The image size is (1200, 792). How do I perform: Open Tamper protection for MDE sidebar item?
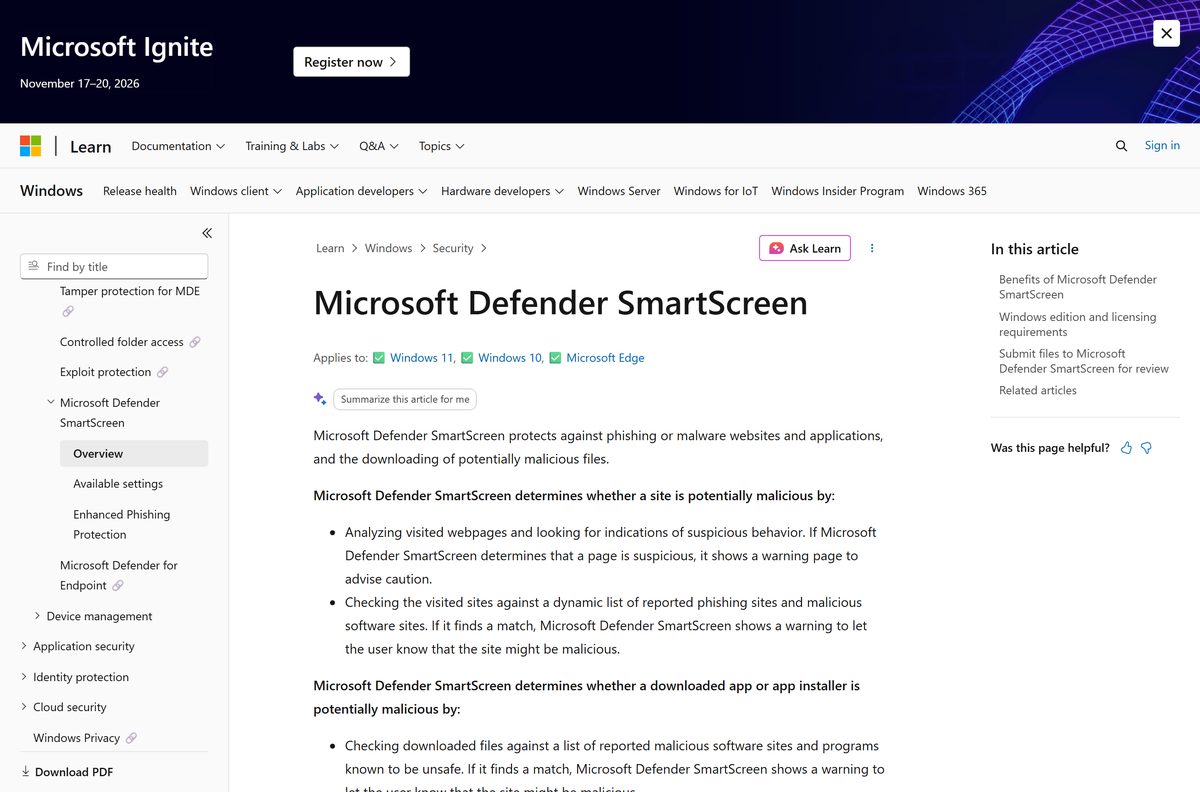130,291
